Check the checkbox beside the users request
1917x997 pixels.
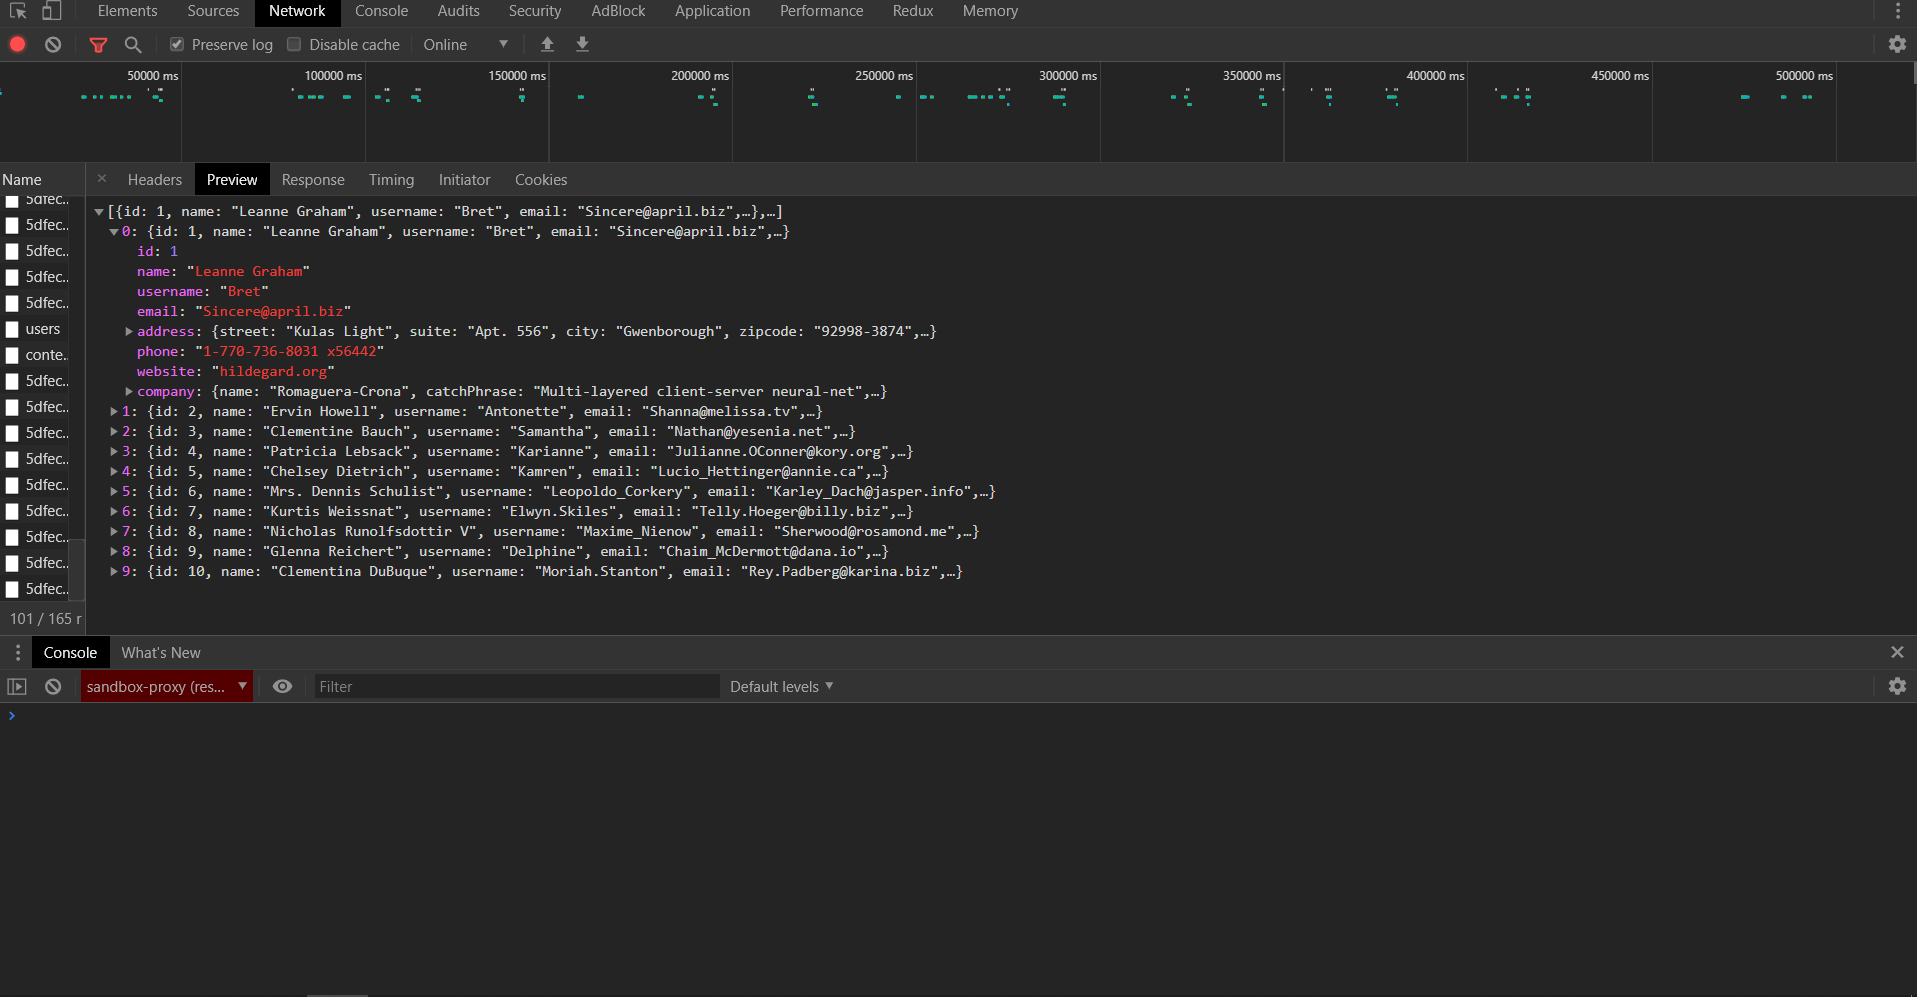coord(11,329)
